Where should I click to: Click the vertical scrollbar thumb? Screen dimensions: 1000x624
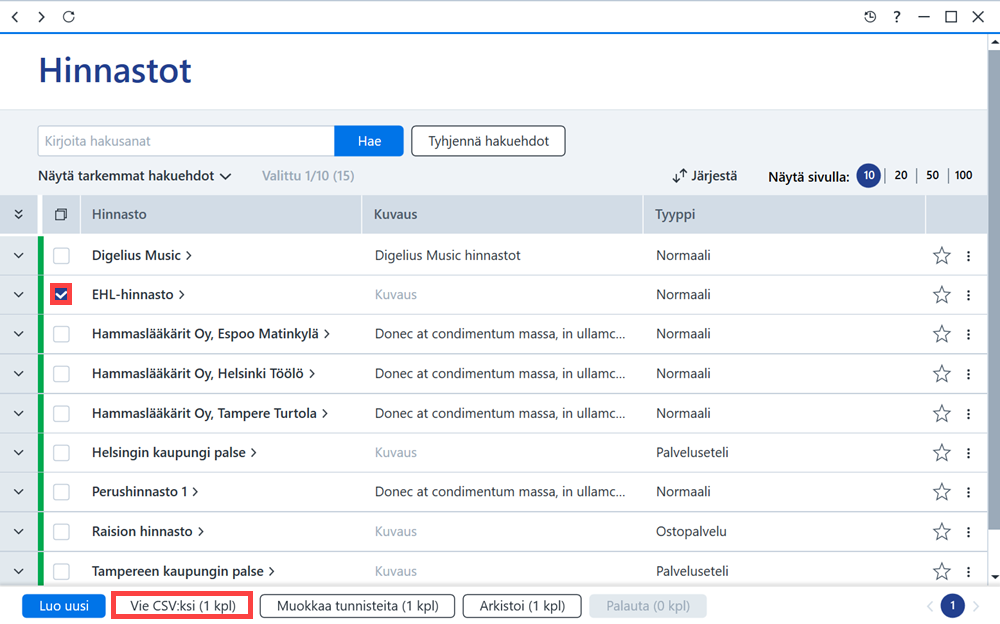coord(994,290)
